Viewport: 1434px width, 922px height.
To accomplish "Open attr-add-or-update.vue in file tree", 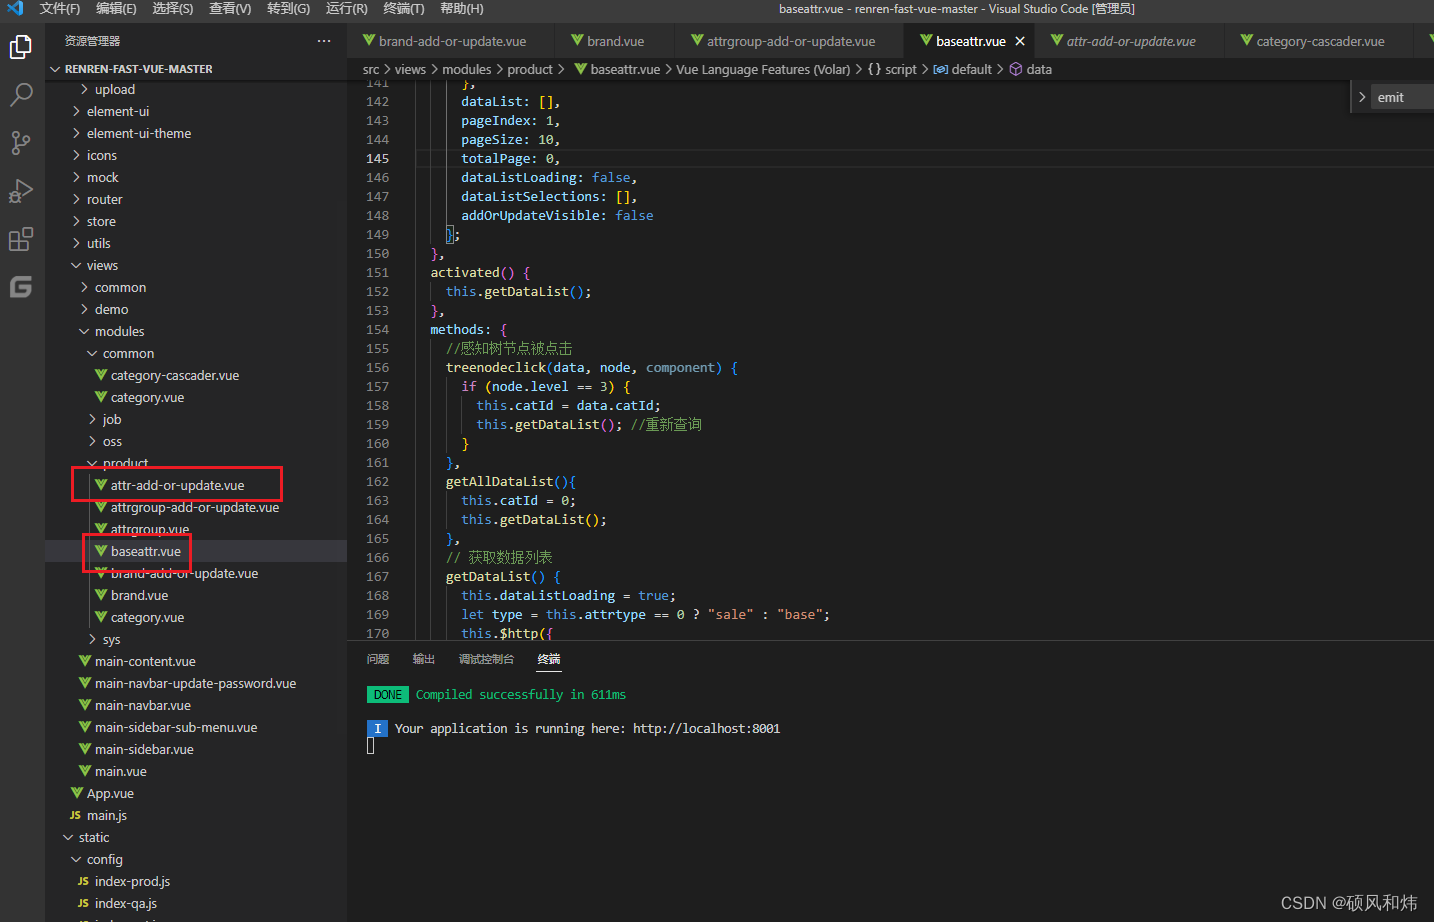I will 177,485.
